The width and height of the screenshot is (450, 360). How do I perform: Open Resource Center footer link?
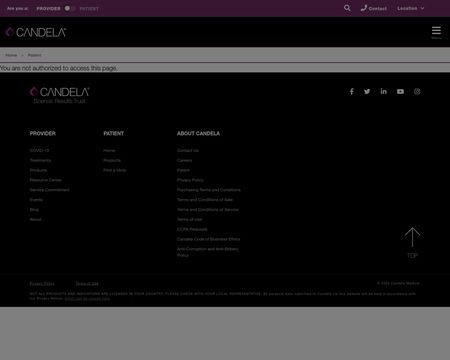(46, 180)
